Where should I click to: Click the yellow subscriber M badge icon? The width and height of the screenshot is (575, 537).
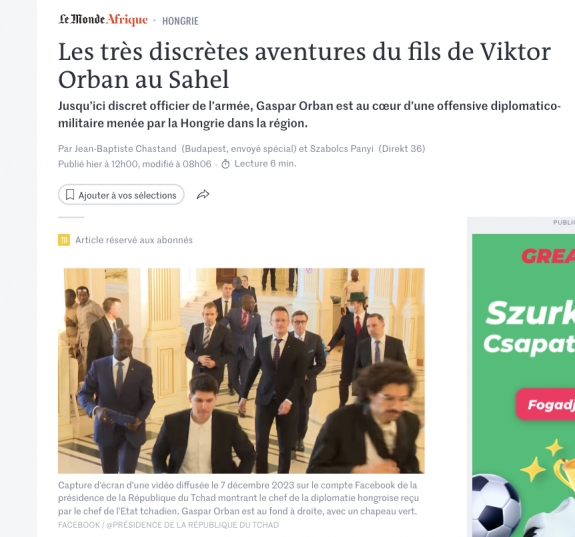64,240
